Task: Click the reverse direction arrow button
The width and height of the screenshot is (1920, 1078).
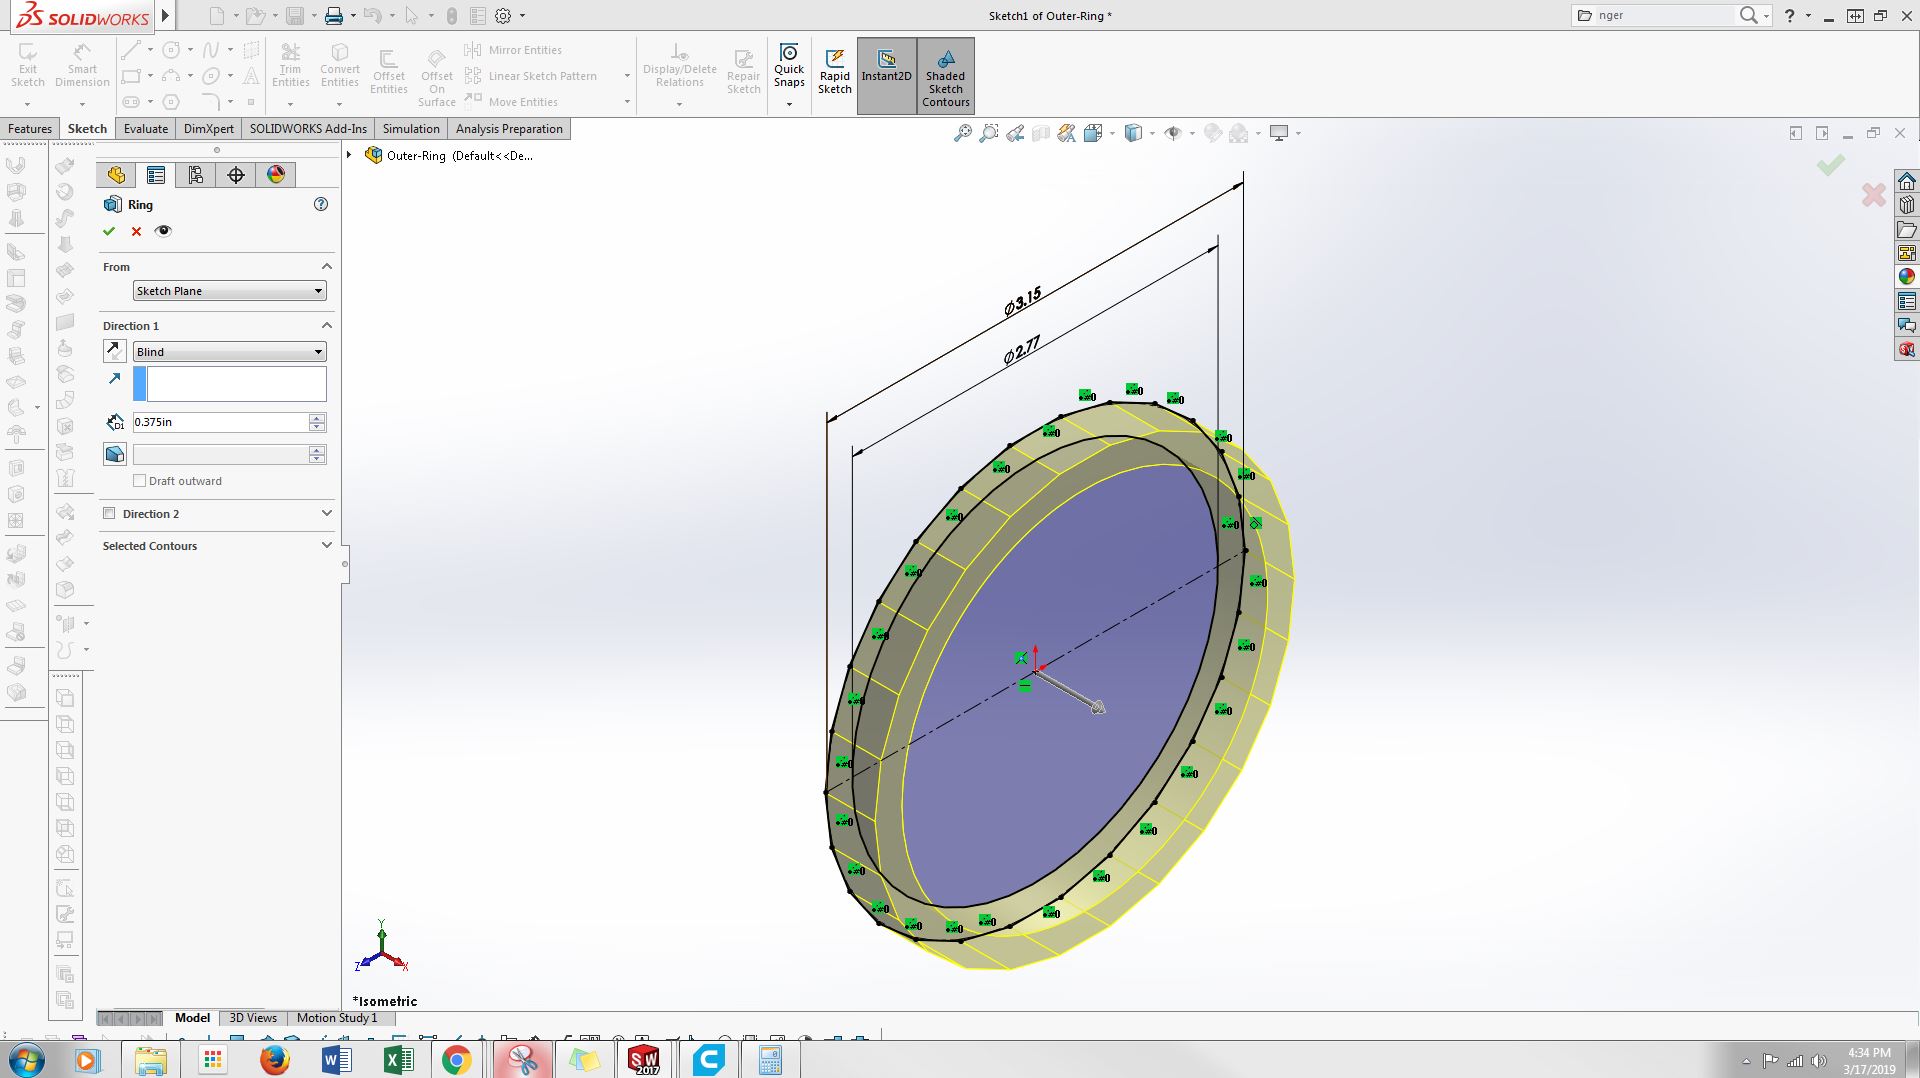Action: click(x=115, y=351)
